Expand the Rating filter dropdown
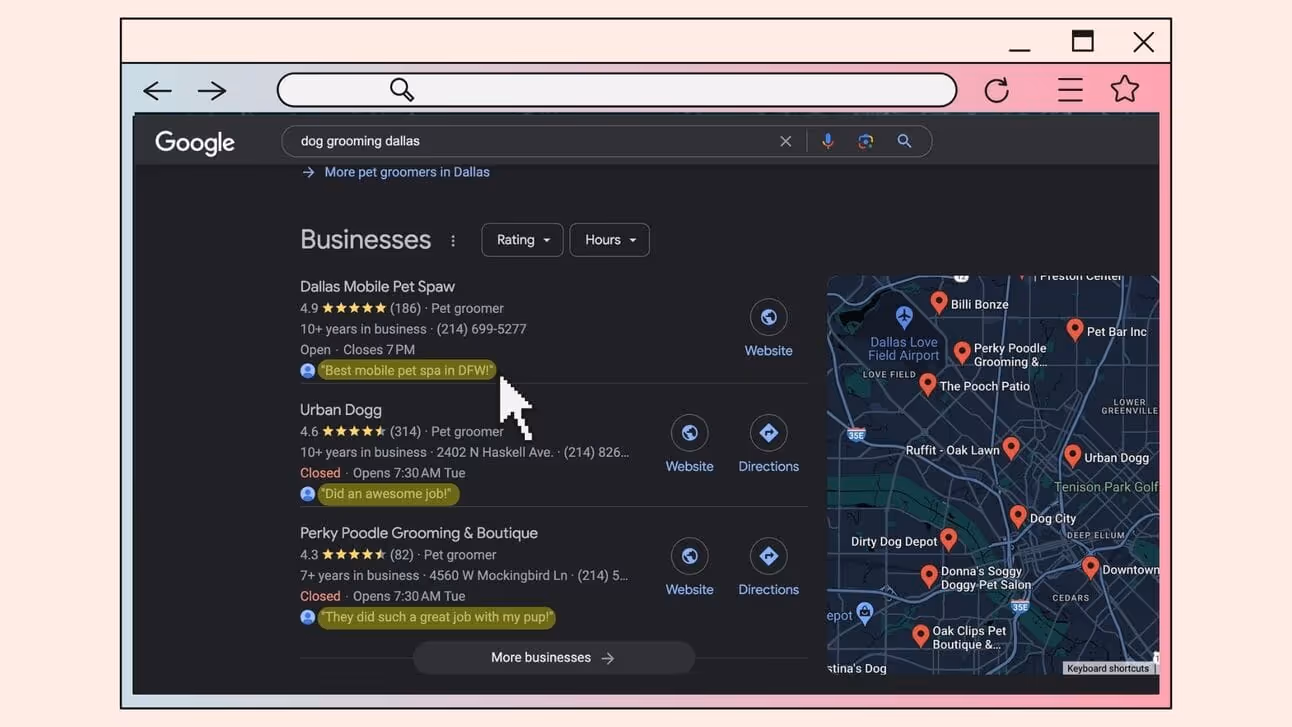 click(522, 240)
